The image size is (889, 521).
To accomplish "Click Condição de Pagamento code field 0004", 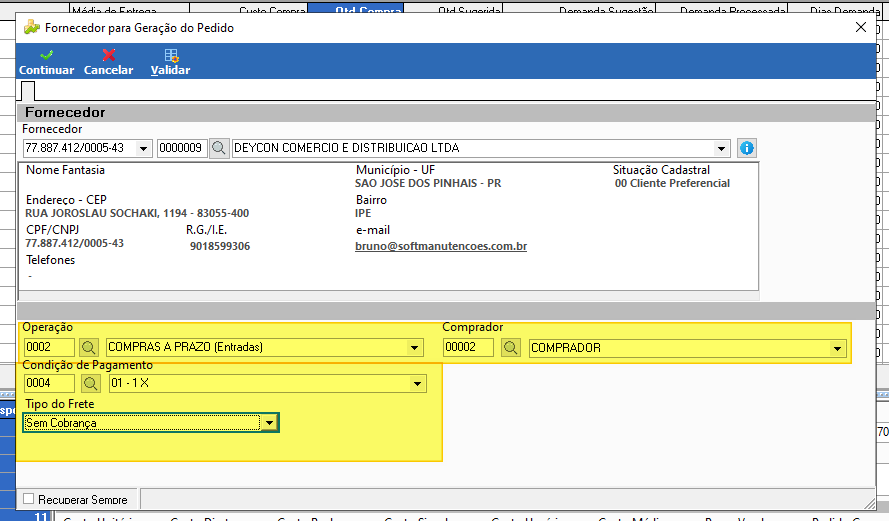I will point(49,383).
